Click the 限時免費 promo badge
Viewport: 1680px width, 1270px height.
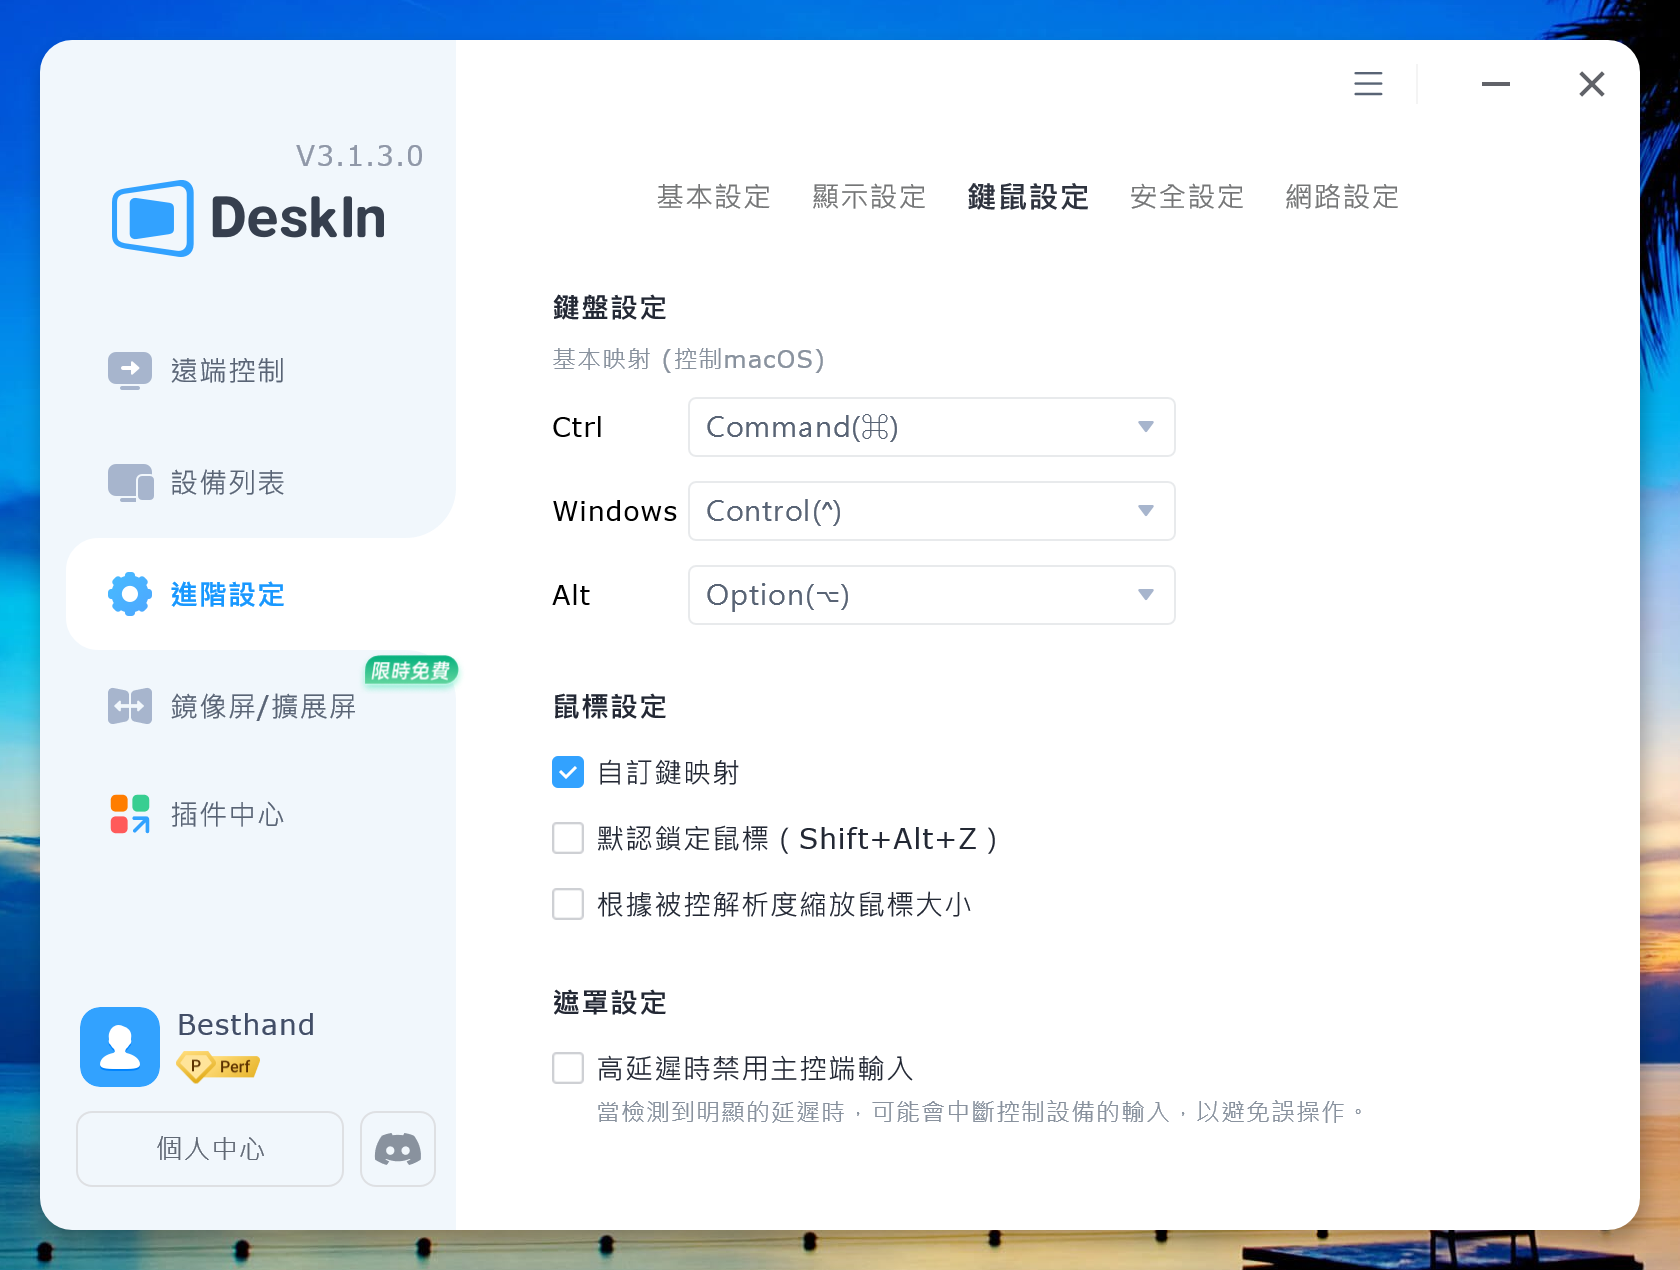coord(409,671)
